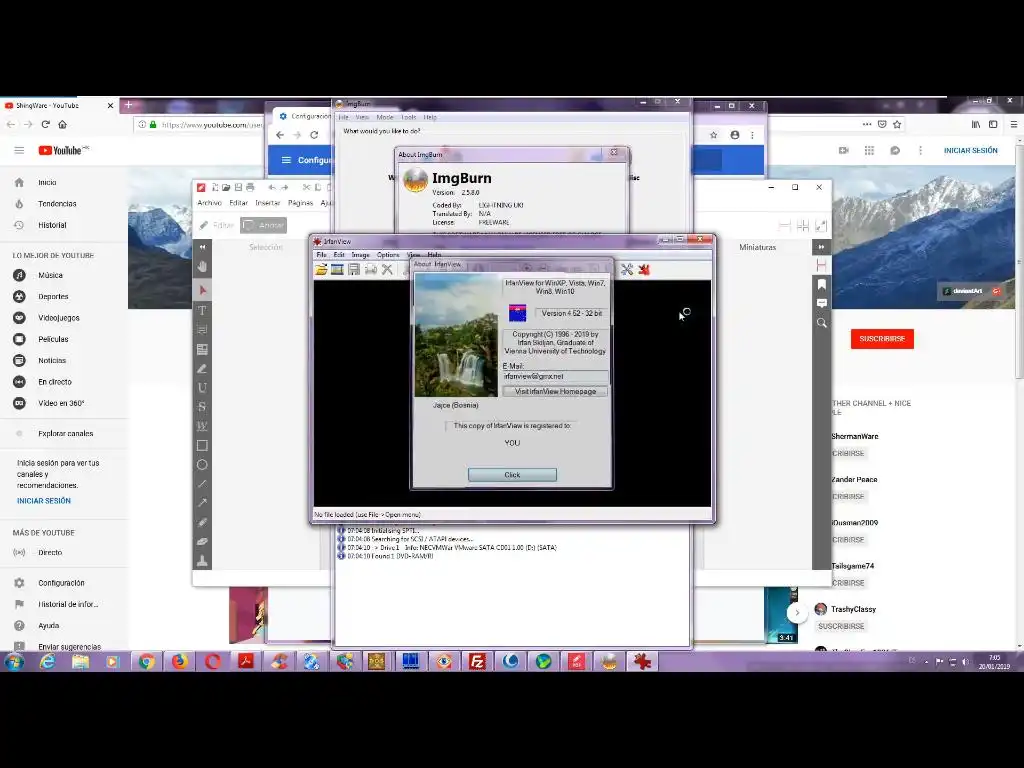Image resolution: width=1024 pixels, height=768 pixels.
Task: Click the Delete X icon in IrfanView toolbar
Action: (387, 269)
